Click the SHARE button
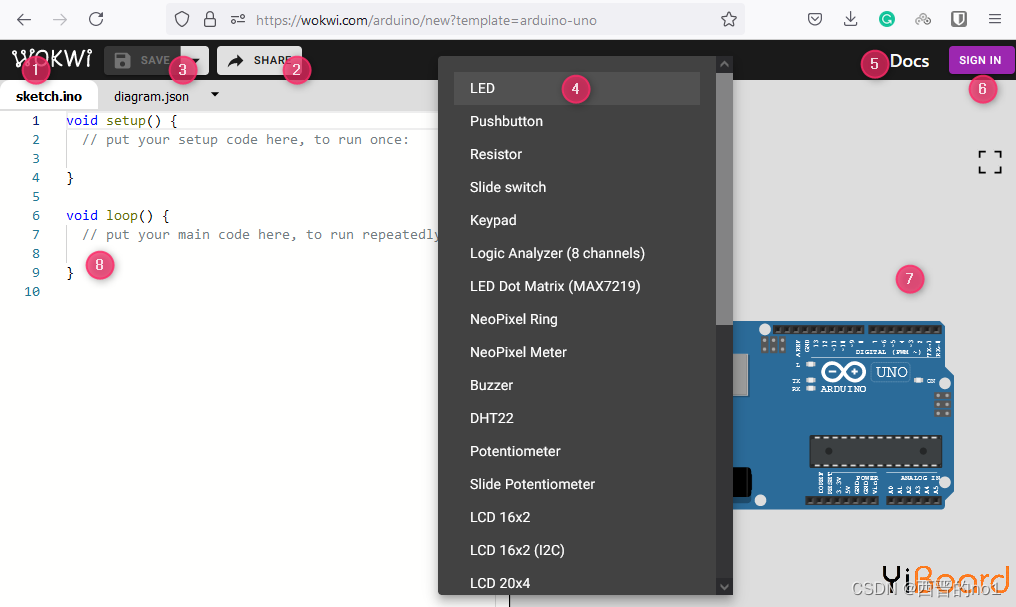The width and height of the screenshot is (1016, 607). pyautogui.click(x=259, y=60)
